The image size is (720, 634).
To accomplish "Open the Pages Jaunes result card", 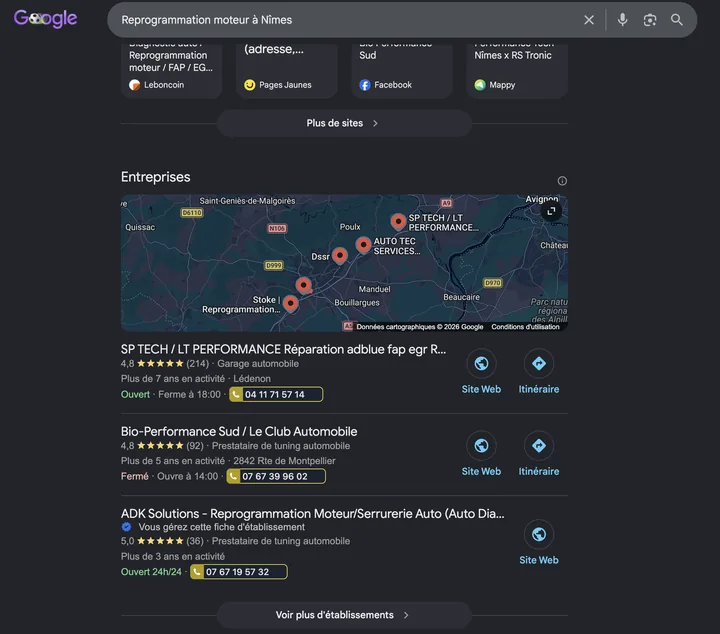I will click(x=287, y=69).
